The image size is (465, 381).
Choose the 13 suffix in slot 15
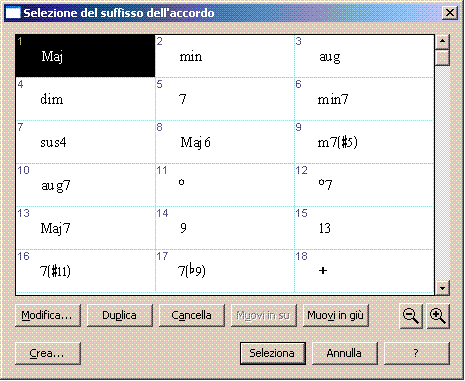[364, 228]
